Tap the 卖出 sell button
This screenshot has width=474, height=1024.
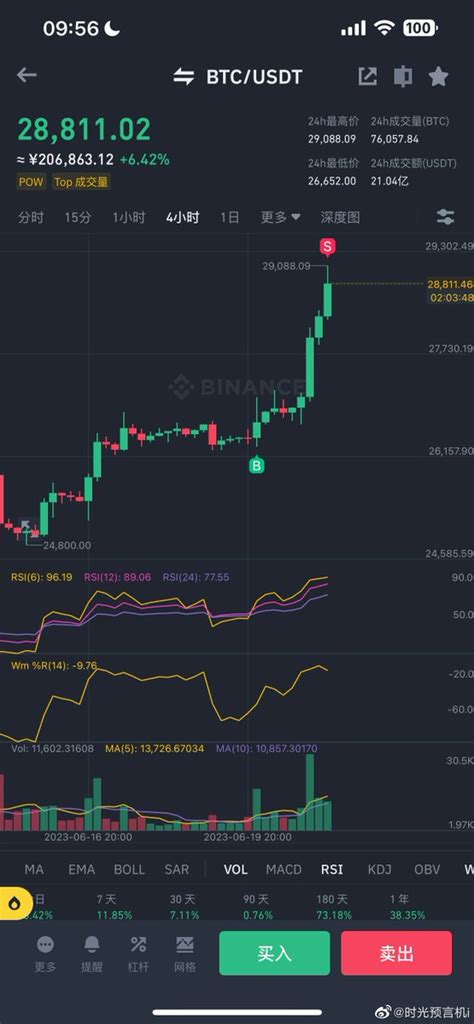pyautogui.click(x=396, y=953)
